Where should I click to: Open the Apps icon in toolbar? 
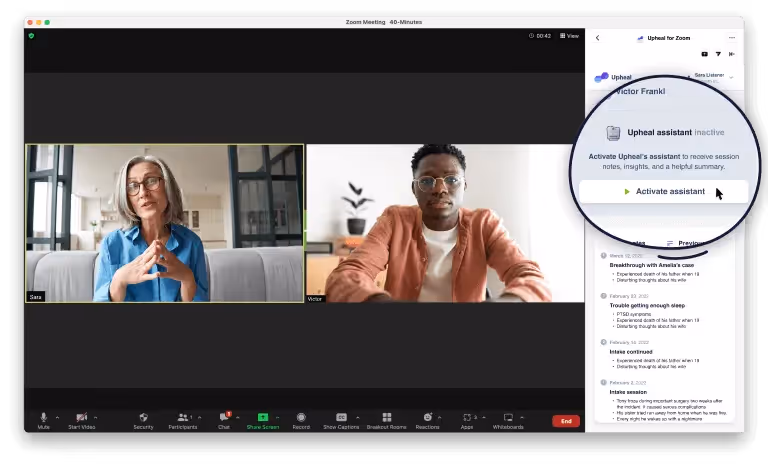coord(467,417)
